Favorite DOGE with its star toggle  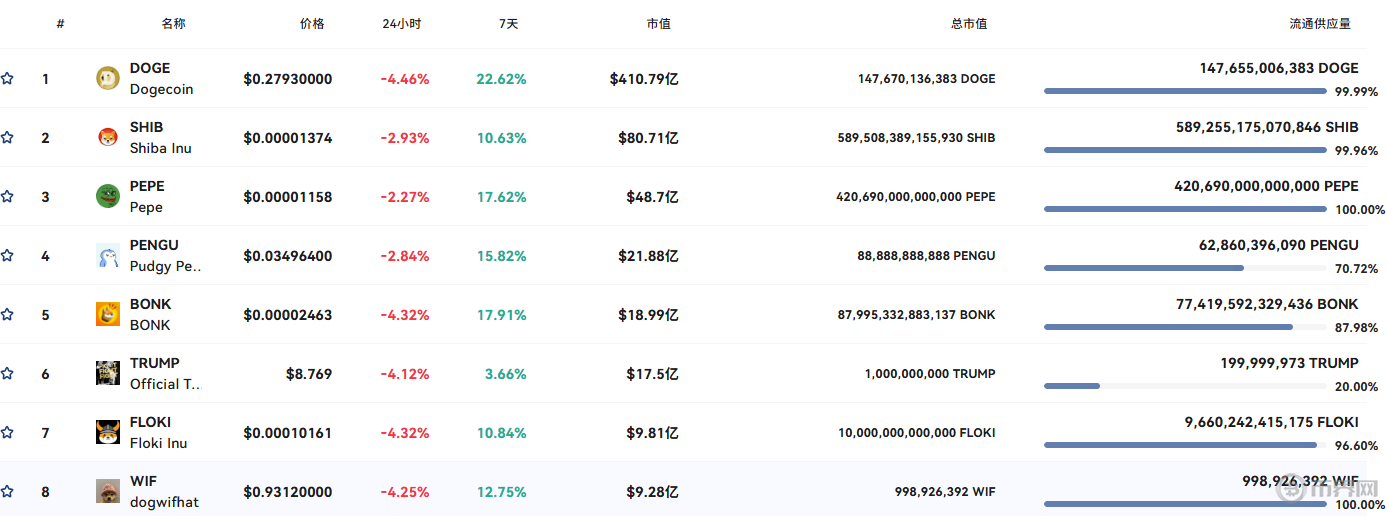click(7, 78)
